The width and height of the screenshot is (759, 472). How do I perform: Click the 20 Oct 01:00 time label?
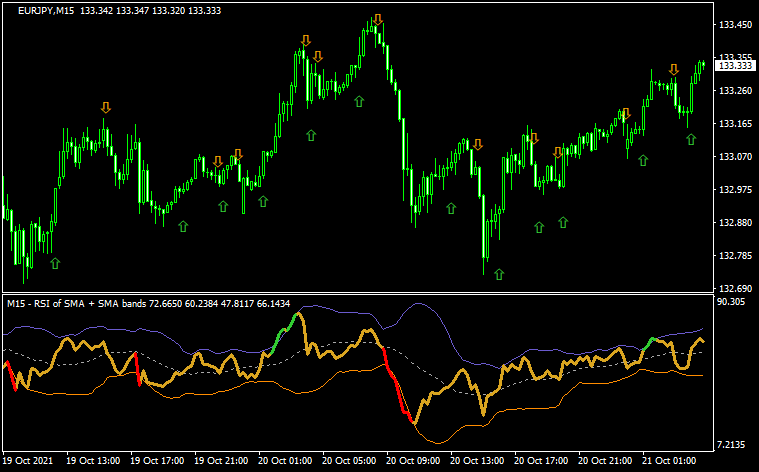pos(285,460)
